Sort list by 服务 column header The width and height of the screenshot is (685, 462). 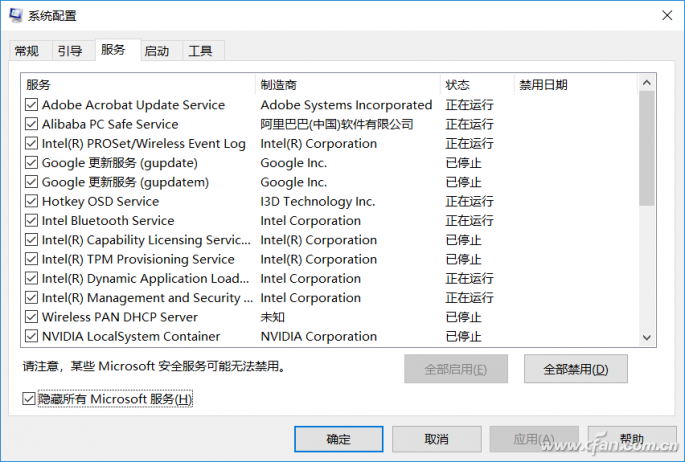pyautogui.click(x=138, y=85)
